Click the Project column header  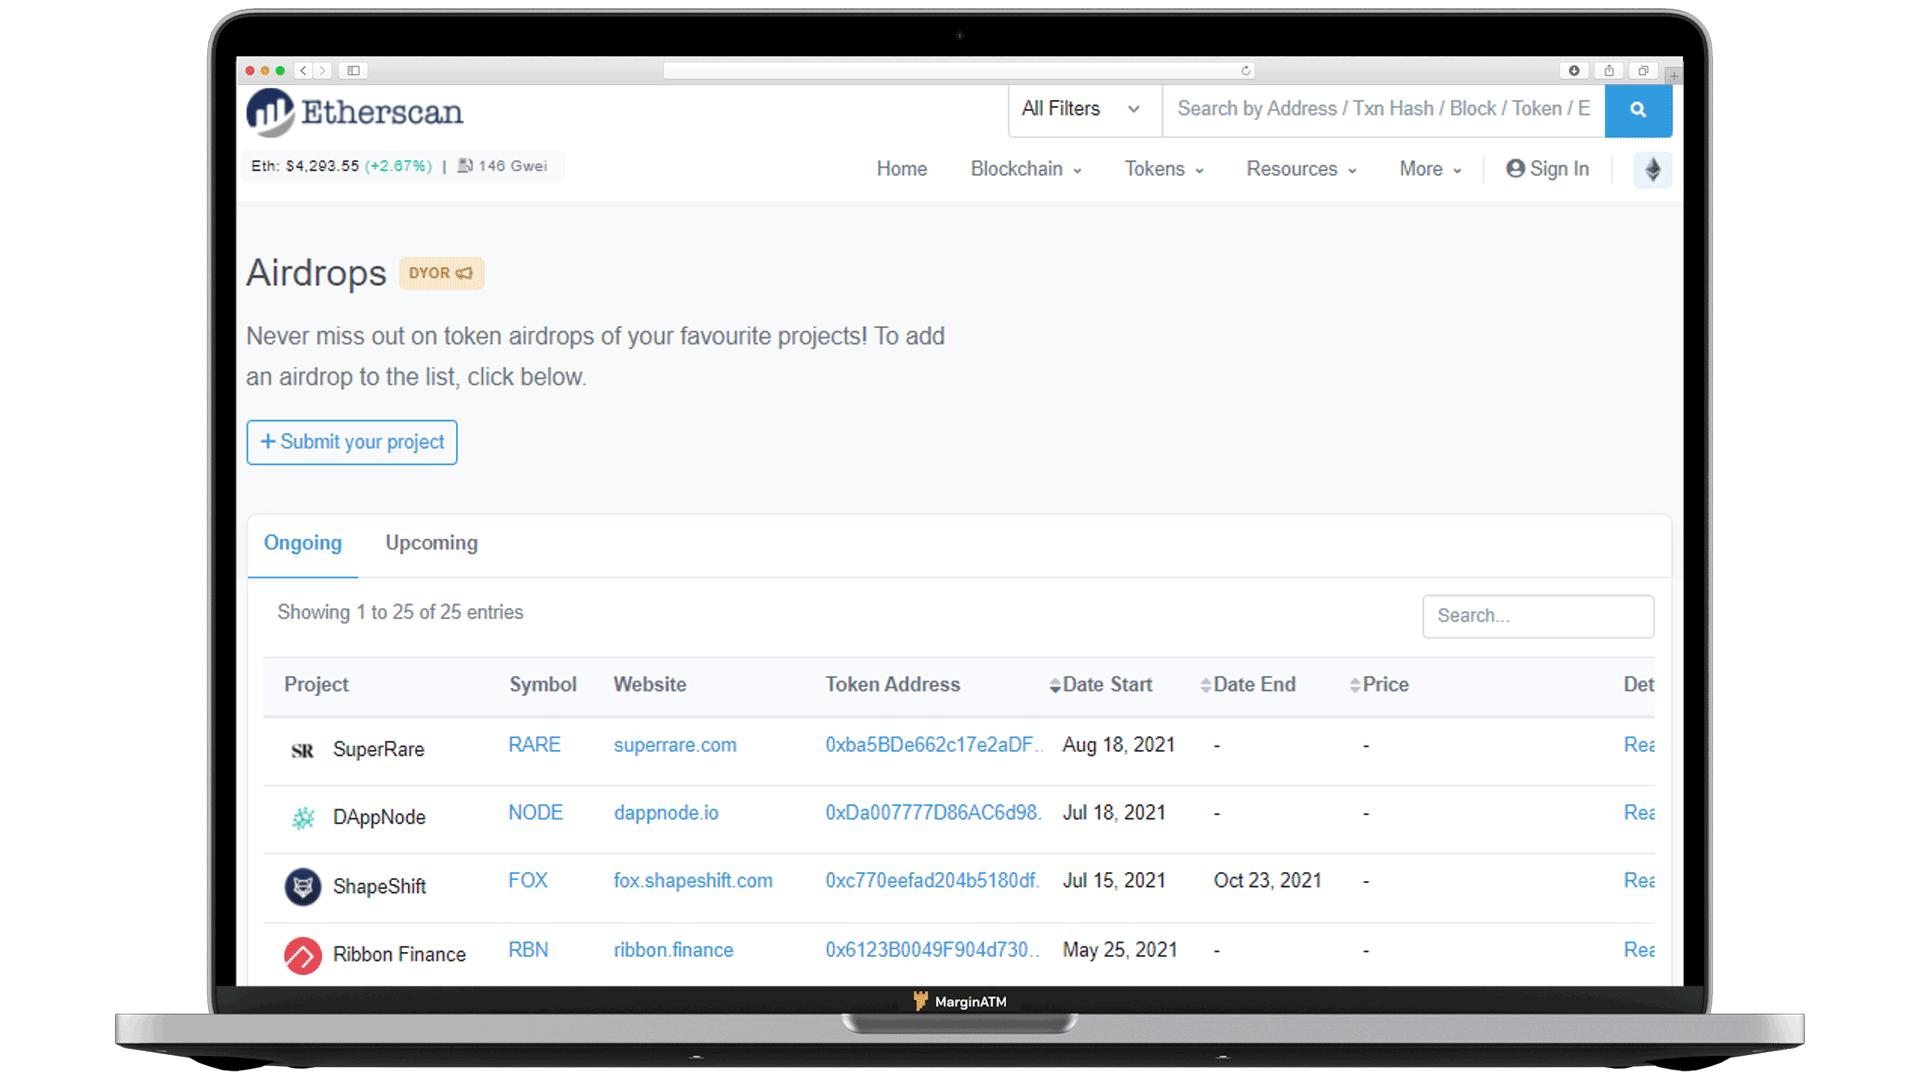pos(316,685)
